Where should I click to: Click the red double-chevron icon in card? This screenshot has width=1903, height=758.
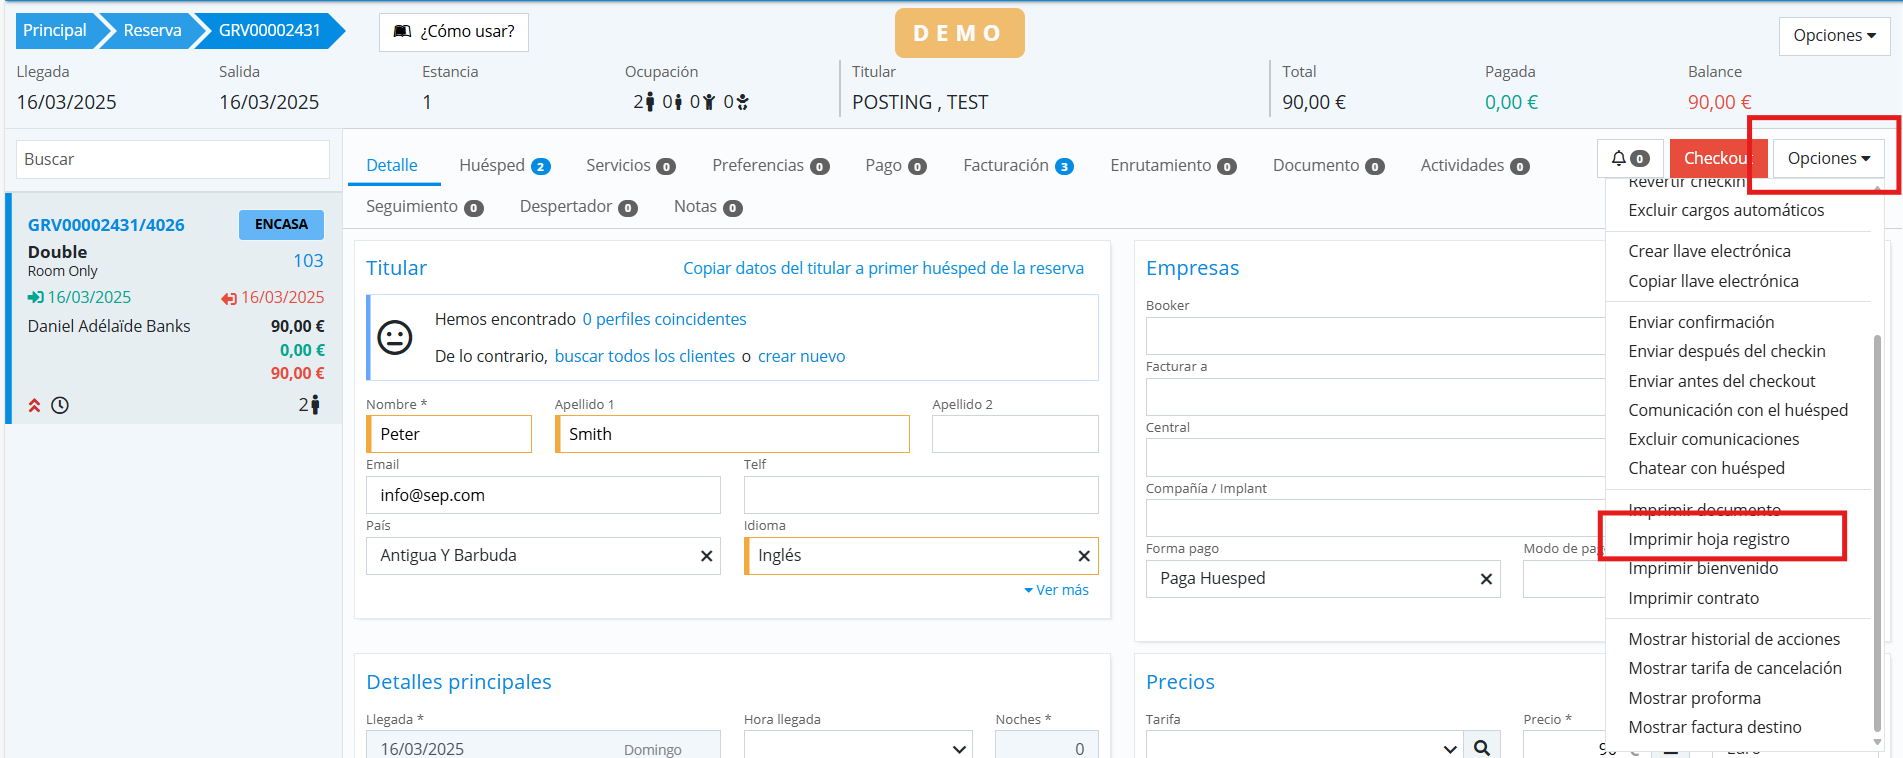click(x=34, y=405)
